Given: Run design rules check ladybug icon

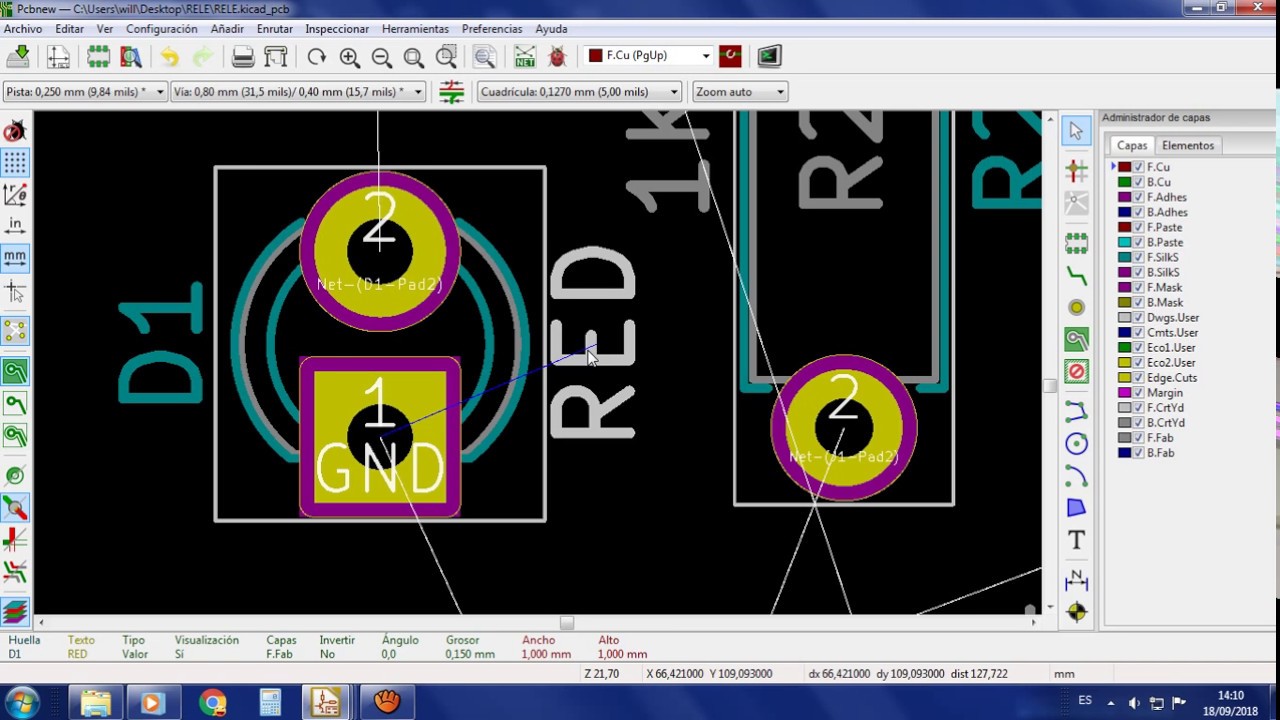Looking at the screenshot, I should pos(557,57).
